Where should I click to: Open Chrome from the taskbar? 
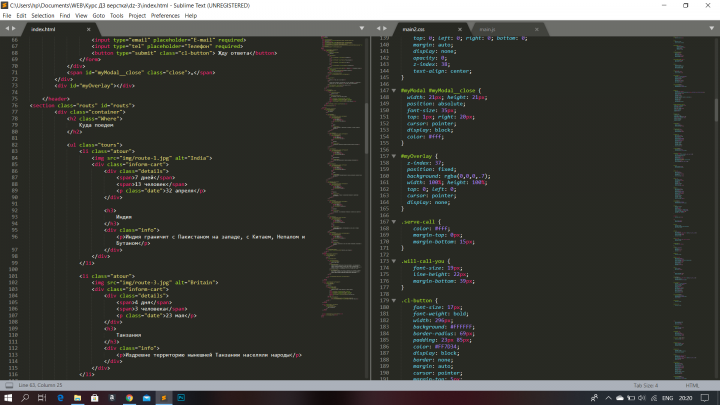(x=129, y=398)
